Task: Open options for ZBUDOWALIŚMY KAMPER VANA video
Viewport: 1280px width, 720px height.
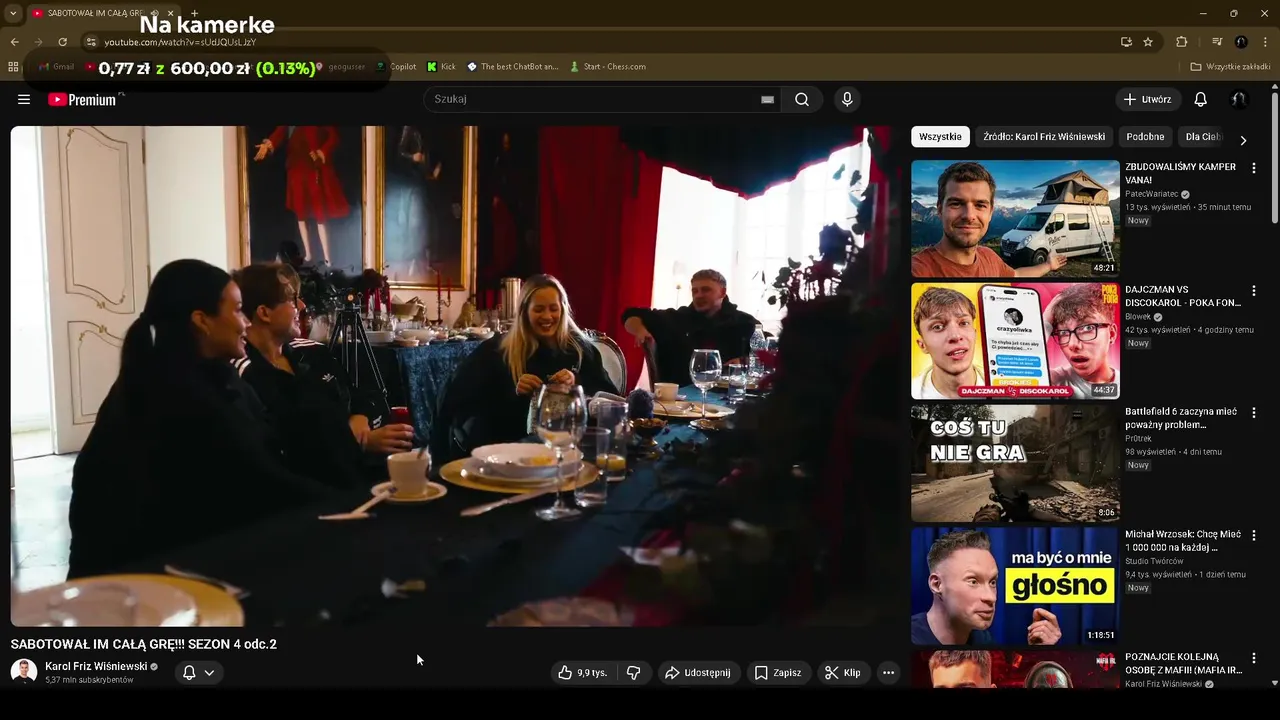Action: (x=1254, y=168)
